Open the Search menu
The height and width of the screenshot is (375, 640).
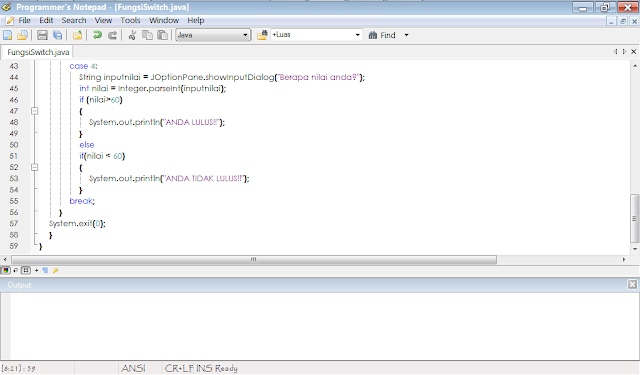pyautogui.click(x=74, y=20)
